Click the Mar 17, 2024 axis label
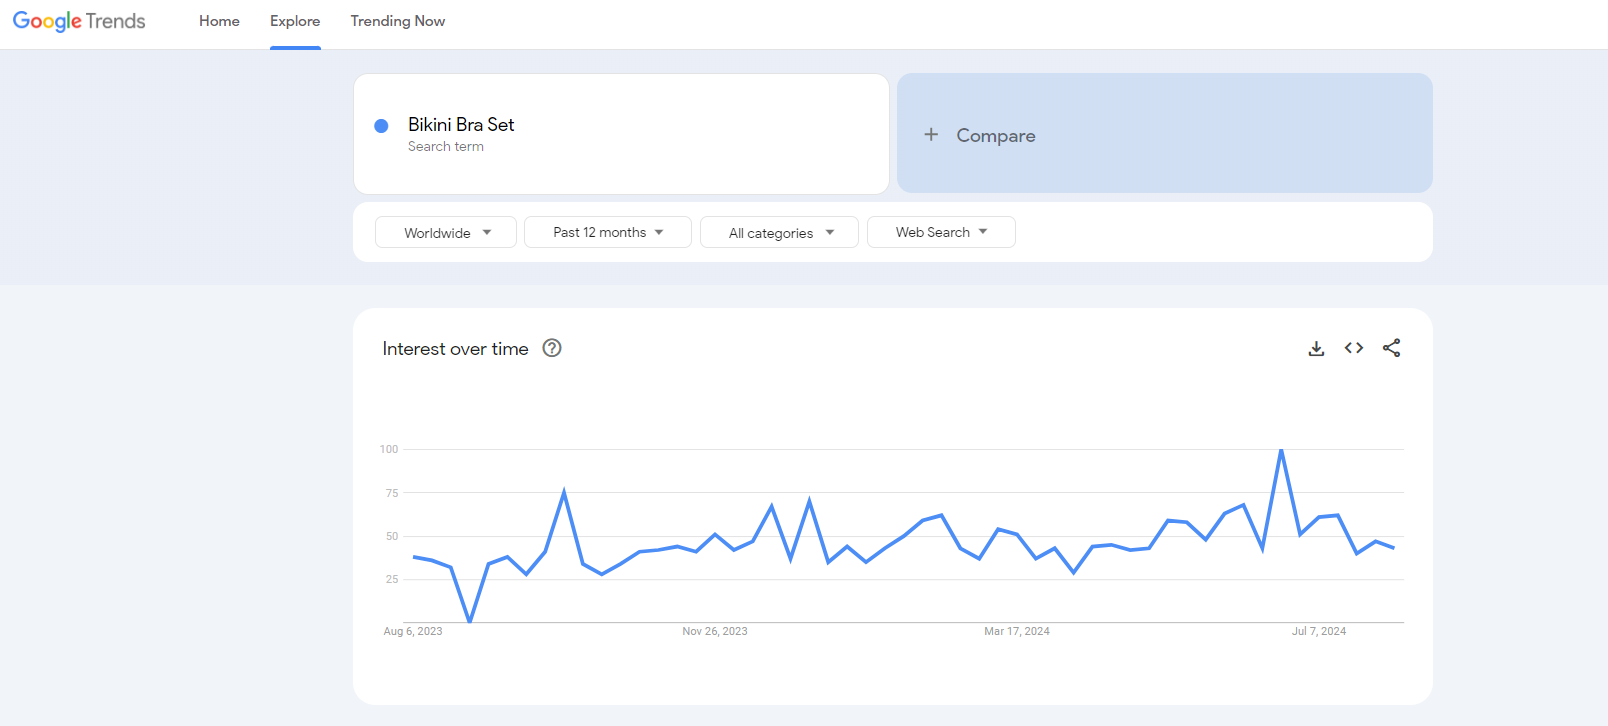This screenshot has width=1608, height=726. 1017,631
